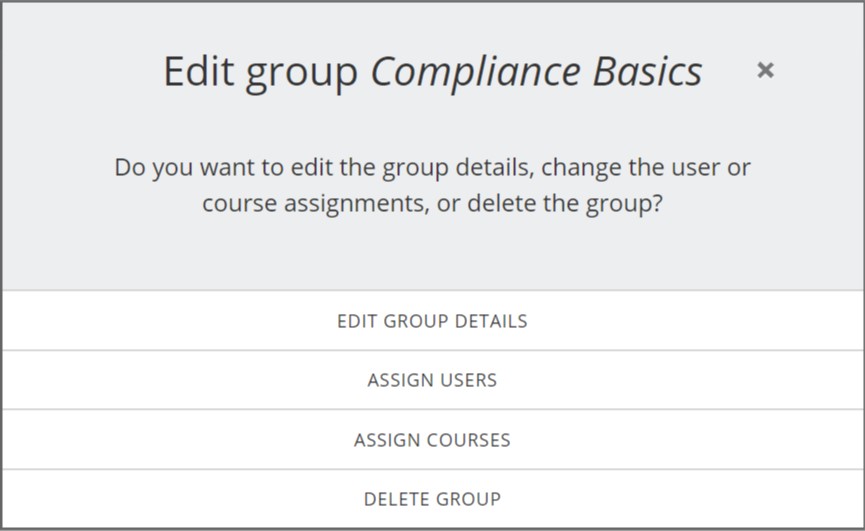Change user assignments for this group
The height and width of the screenshot is (531, 865).
[432, 380]
